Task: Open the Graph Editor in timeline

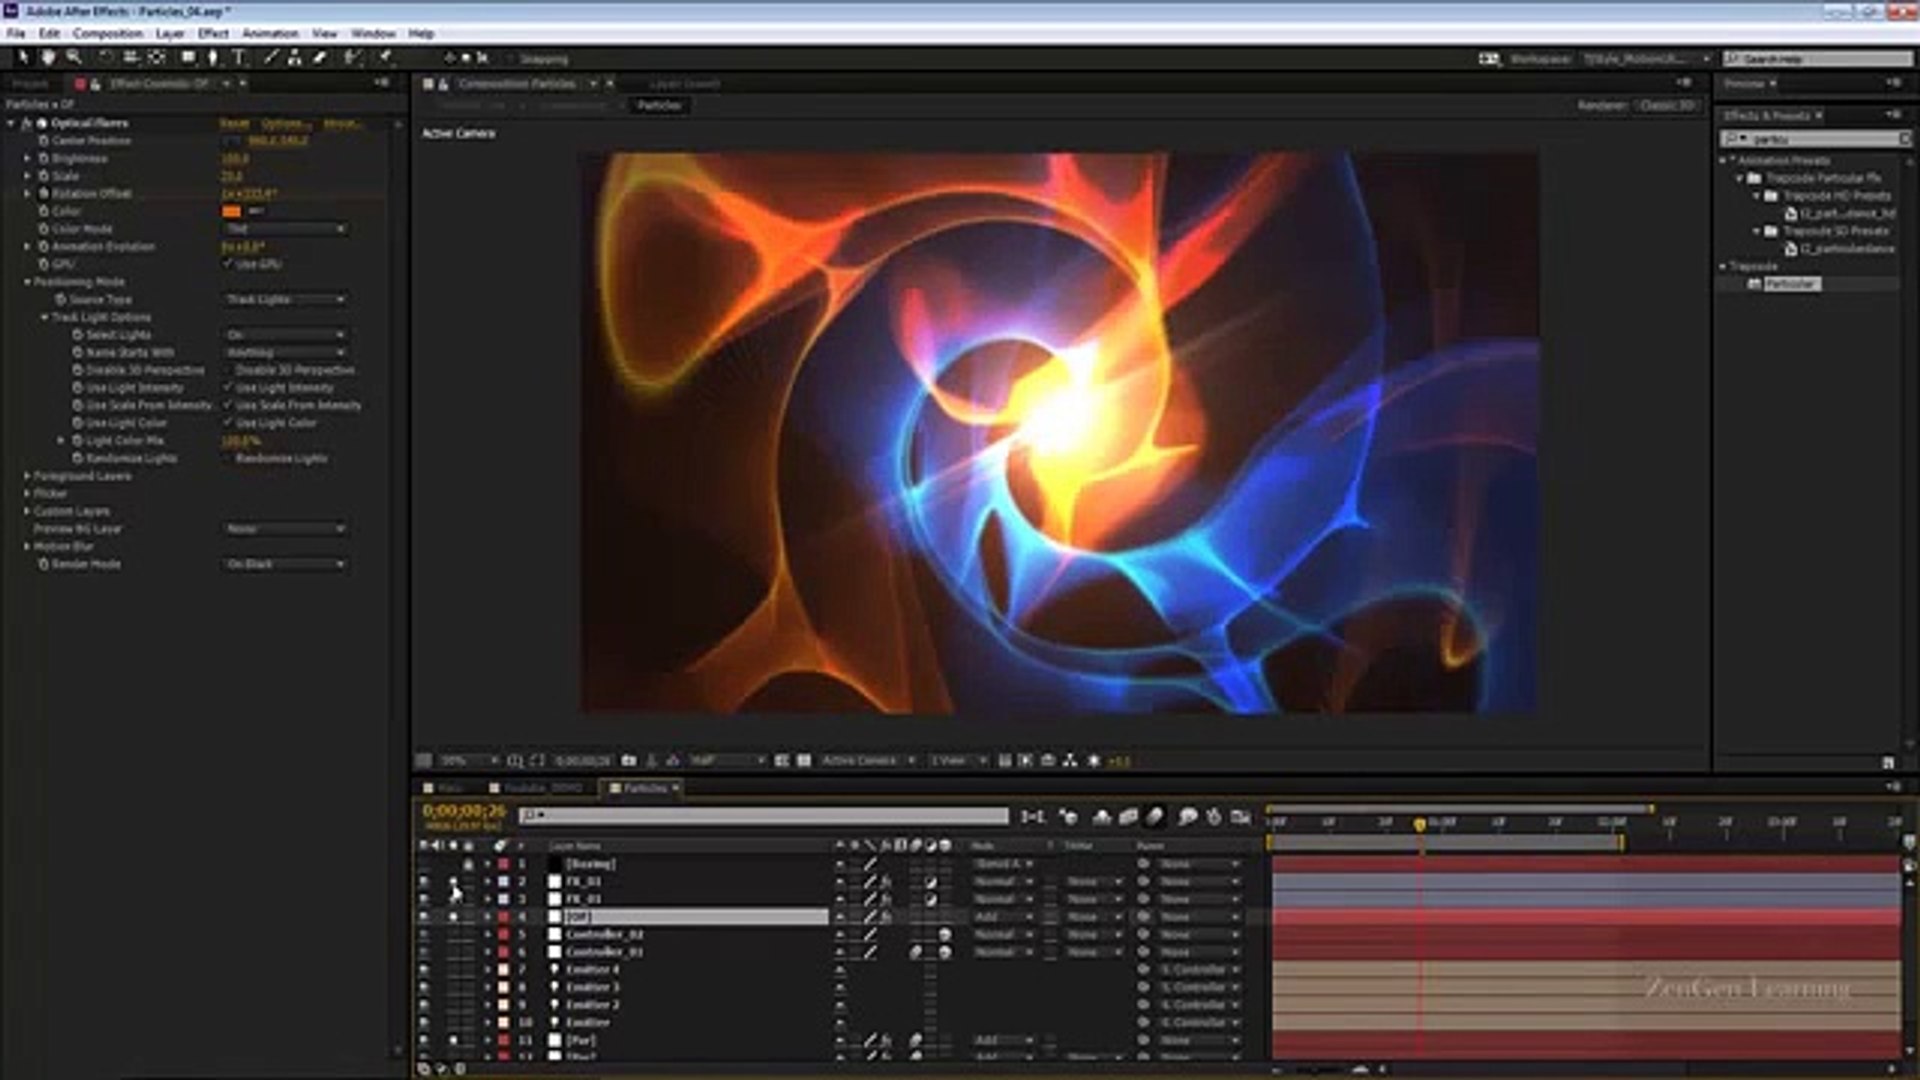Action: (1241, 817)
